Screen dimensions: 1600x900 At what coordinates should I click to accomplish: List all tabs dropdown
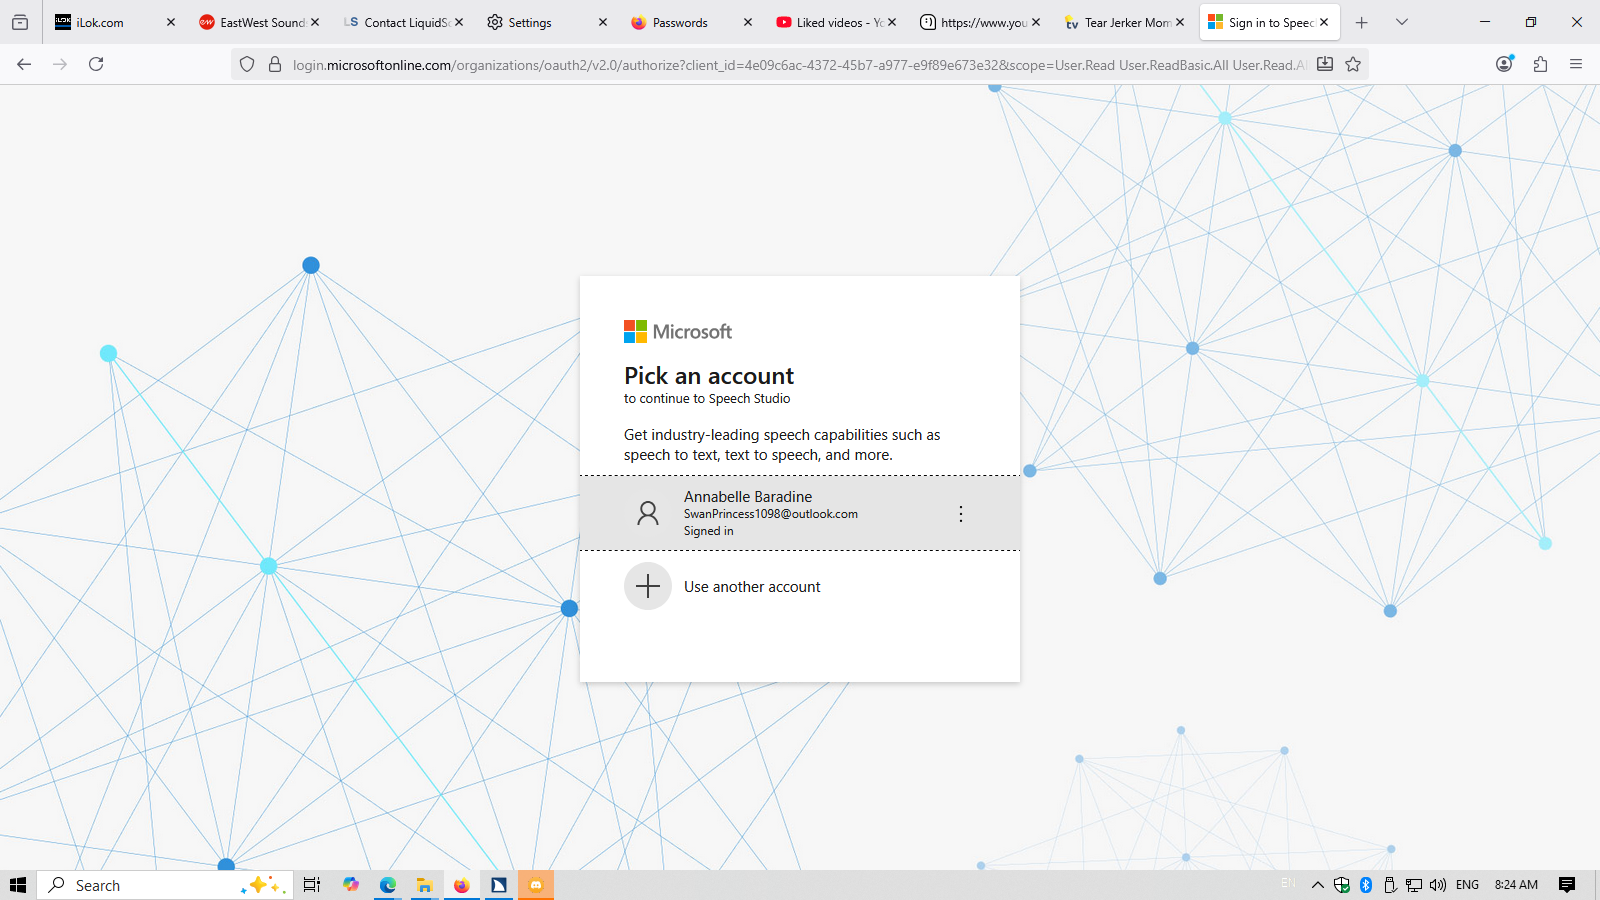pos(1401,22)
